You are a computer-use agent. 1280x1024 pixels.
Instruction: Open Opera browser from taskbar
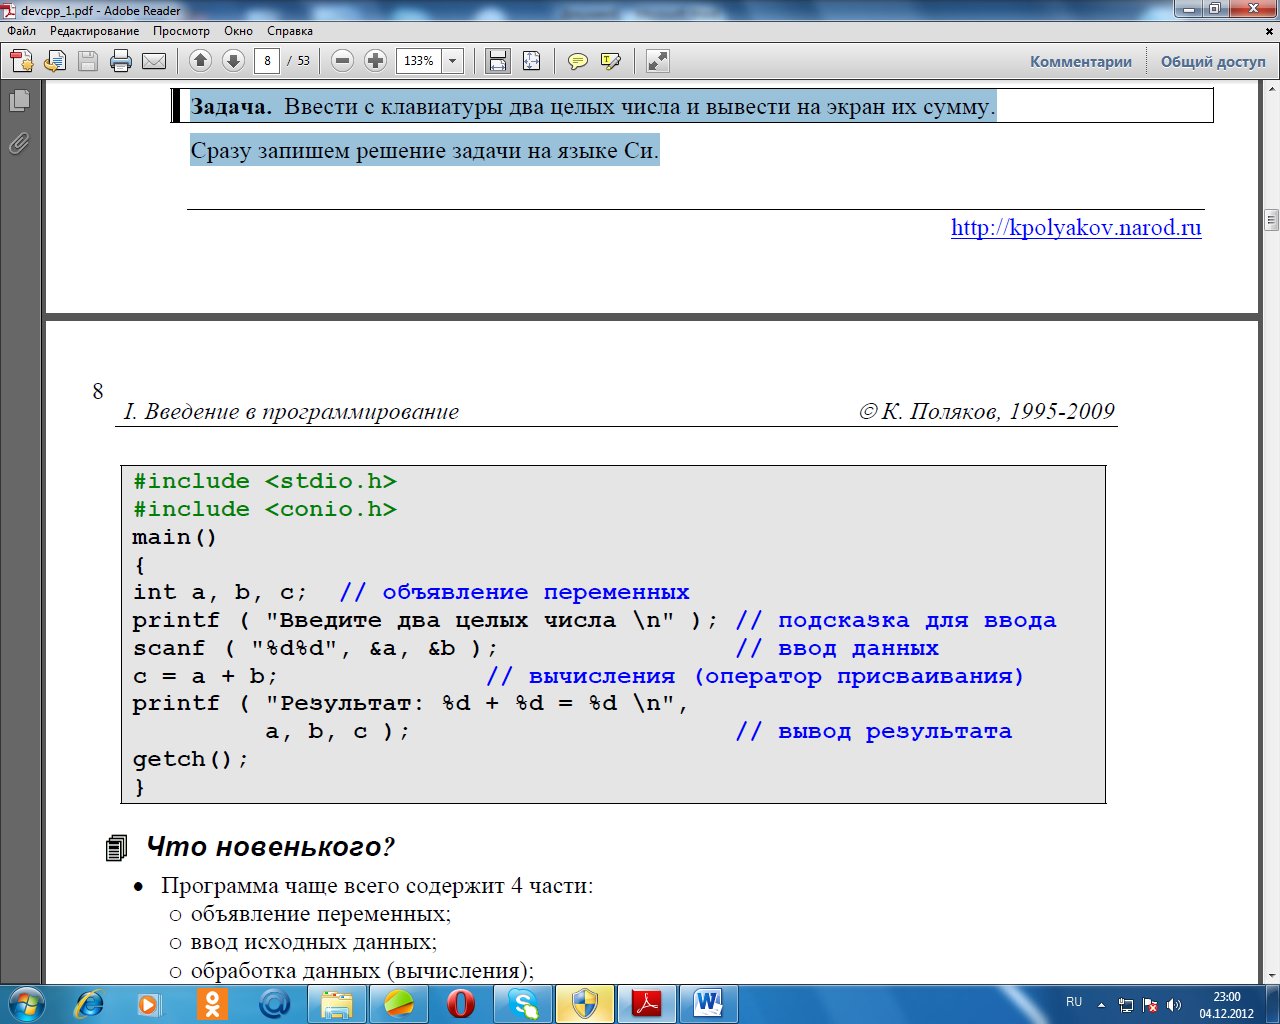pyautogui.click(x=461, y=1003)
